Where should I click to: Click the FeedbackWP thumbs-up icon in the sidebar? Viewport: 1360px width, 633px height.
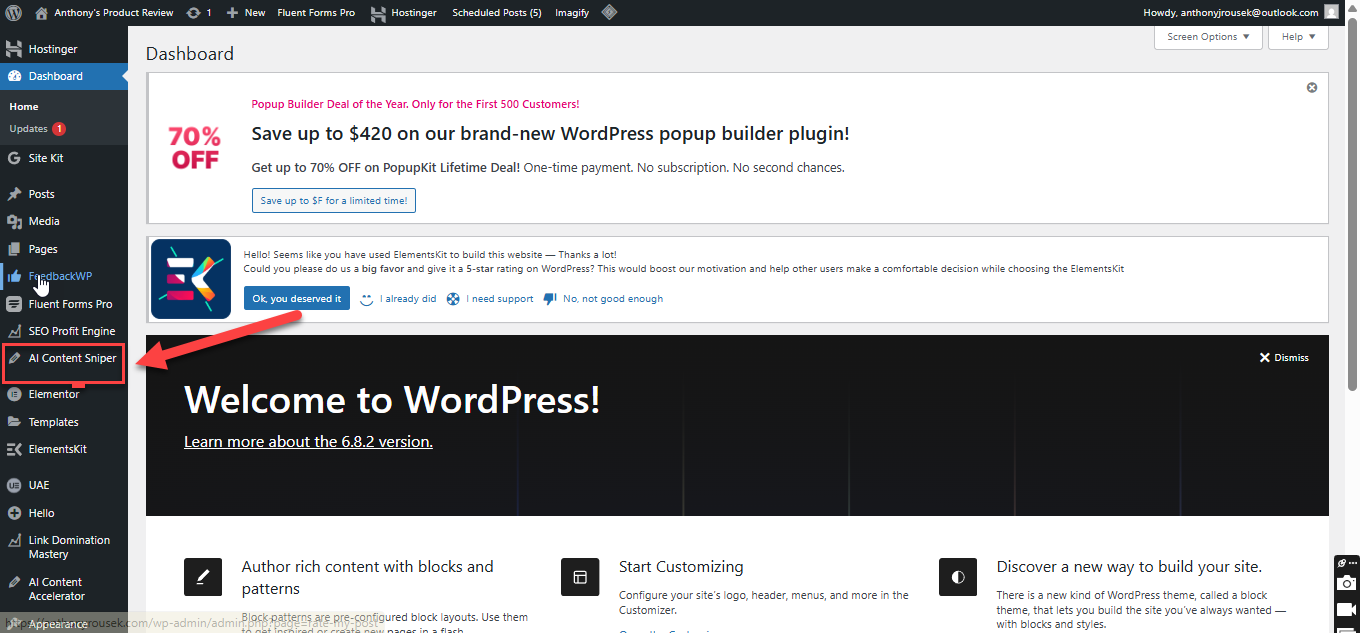pyautogui.click(x=14, y=276)
